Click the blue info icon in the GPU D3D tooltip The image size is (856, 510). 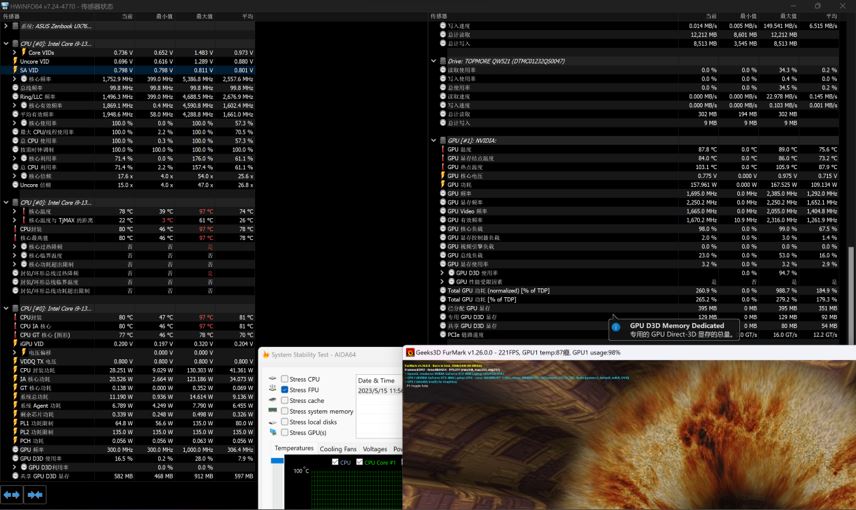click(x=616, y=327)
